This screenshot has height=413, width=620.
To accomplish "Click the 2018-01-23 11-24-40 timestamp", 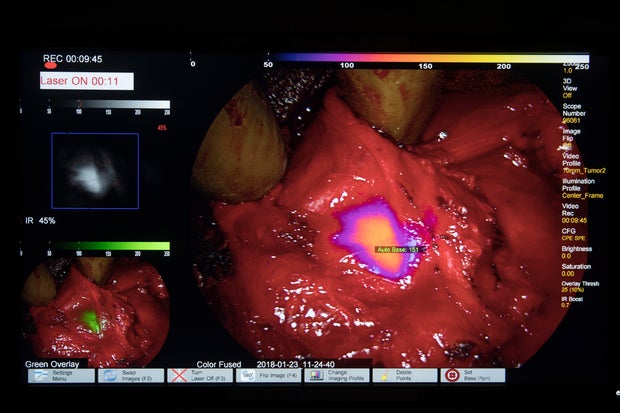I will pyautogui.click(x=295, y=364).
